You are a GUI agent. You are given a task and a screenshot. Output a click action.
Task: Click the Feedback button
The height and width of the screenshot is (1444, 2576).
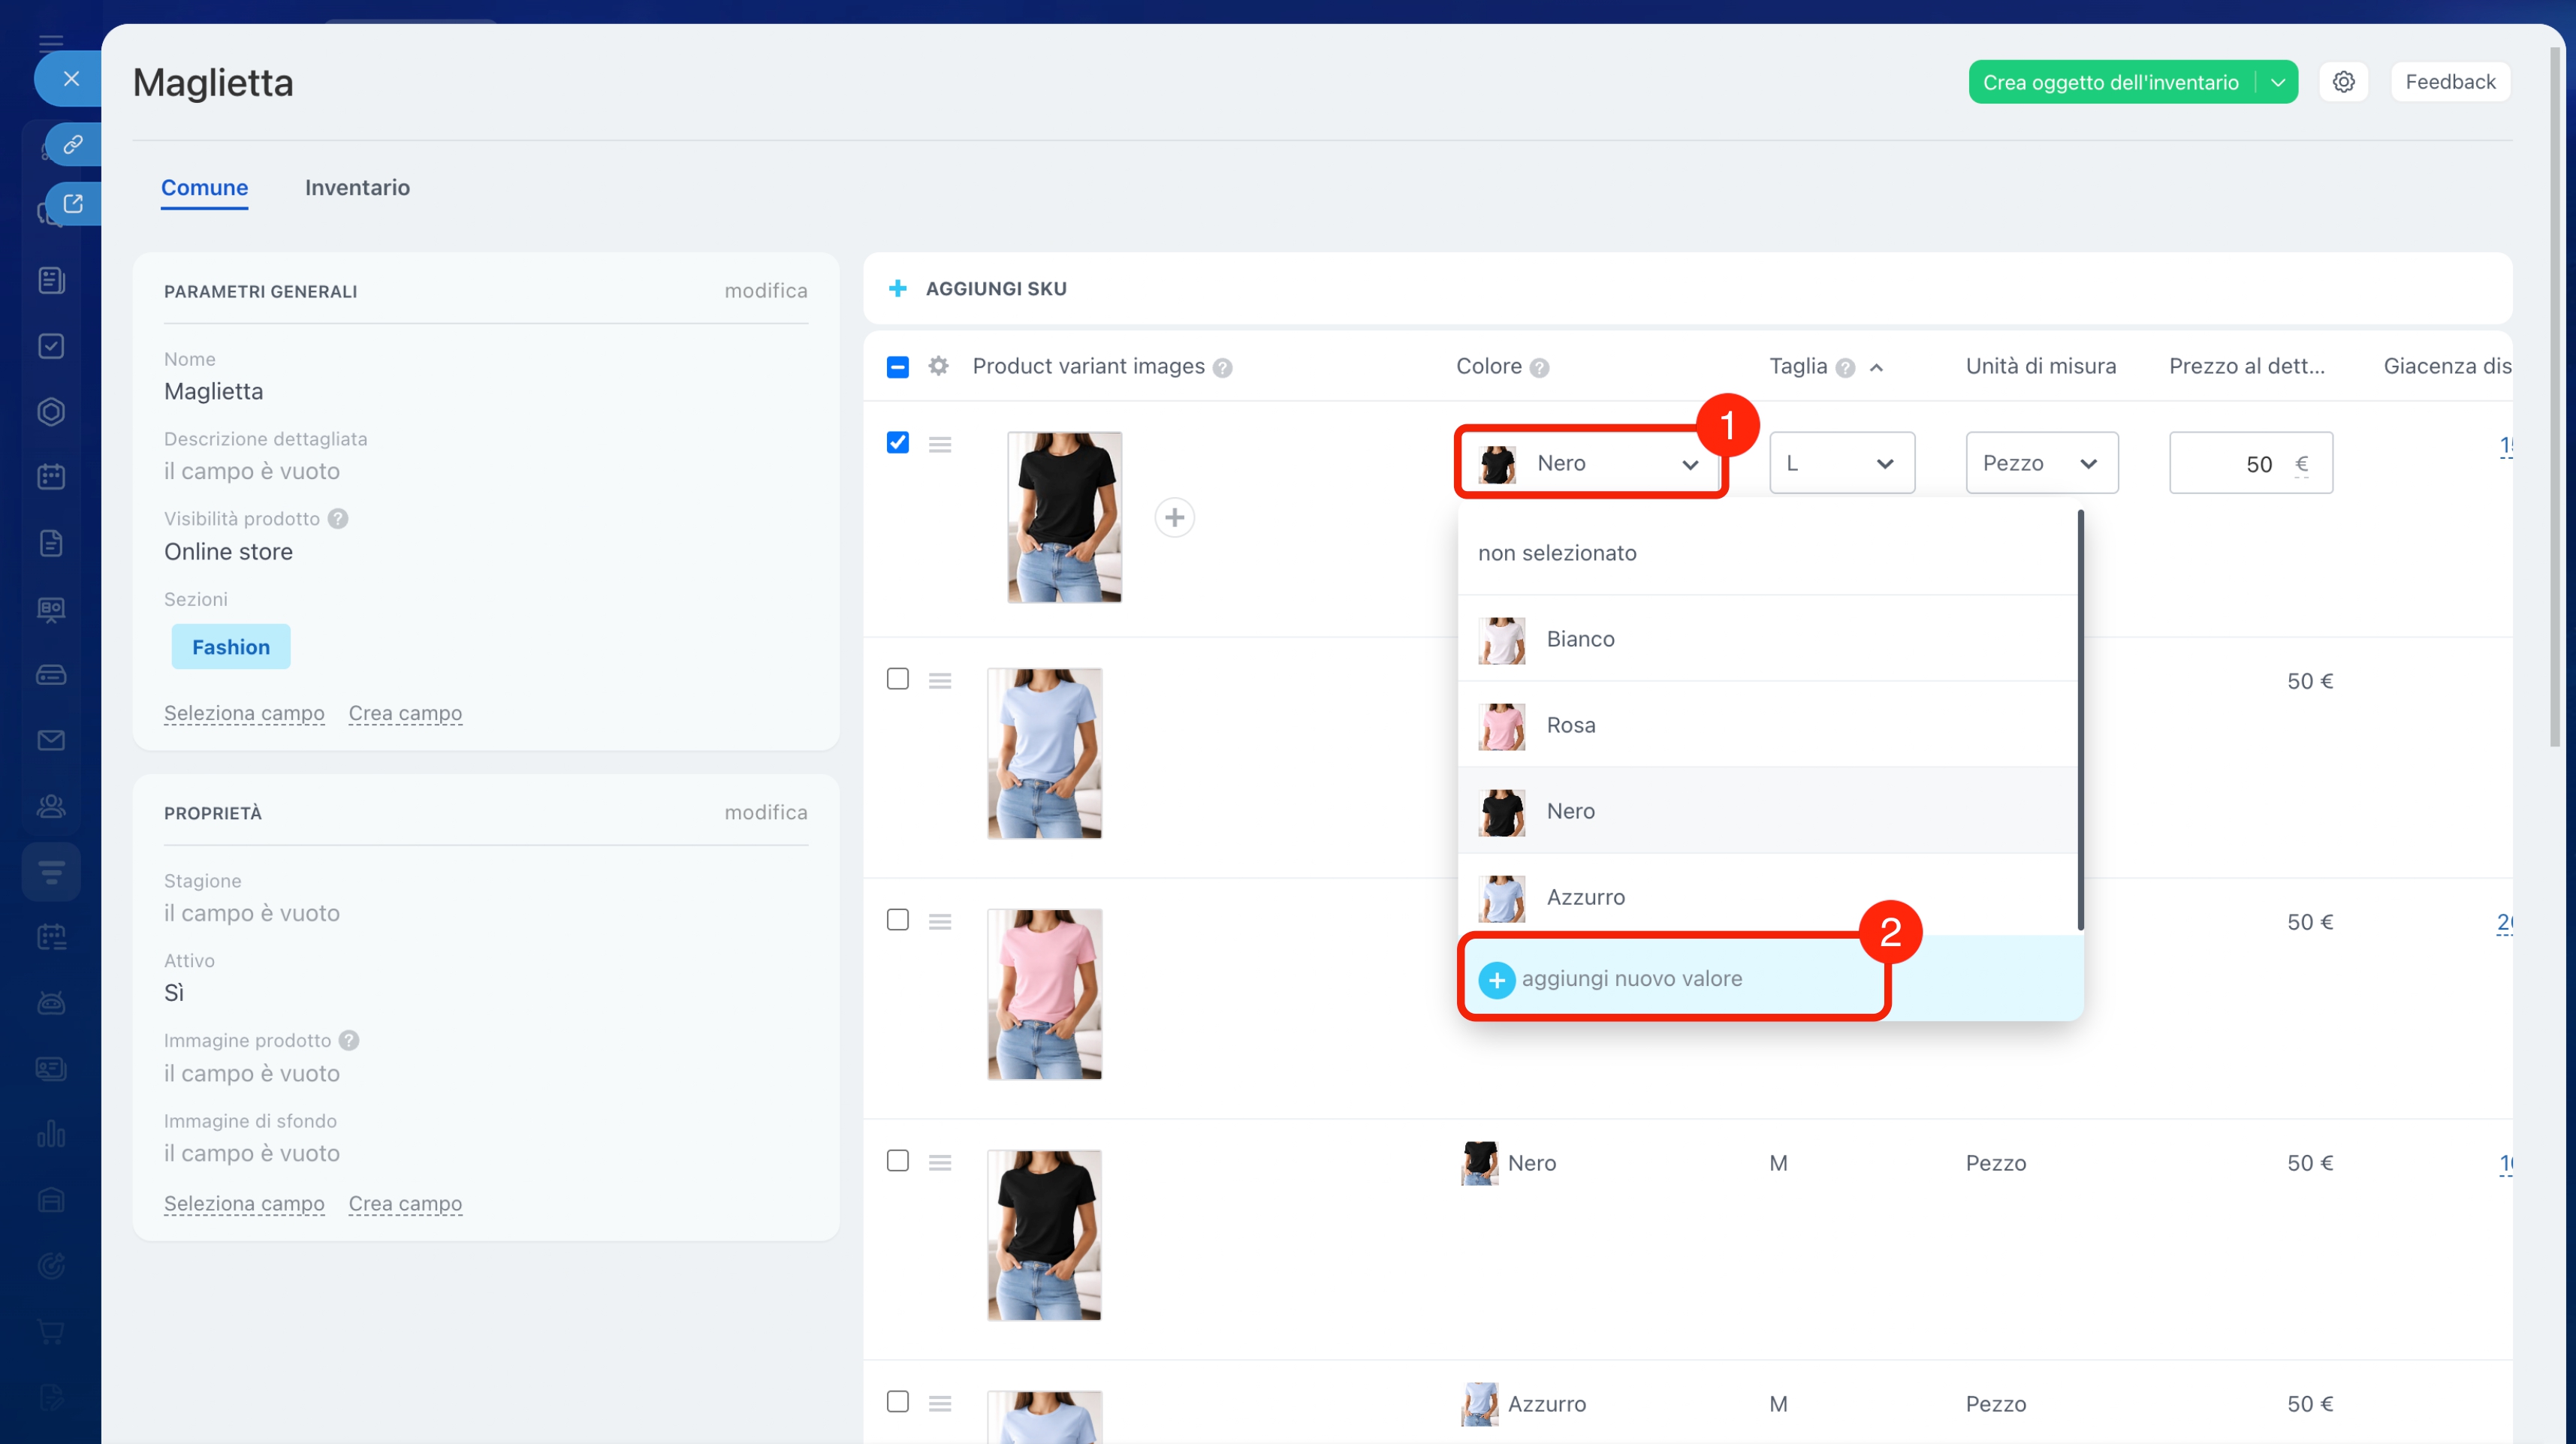click(2450, 82)
